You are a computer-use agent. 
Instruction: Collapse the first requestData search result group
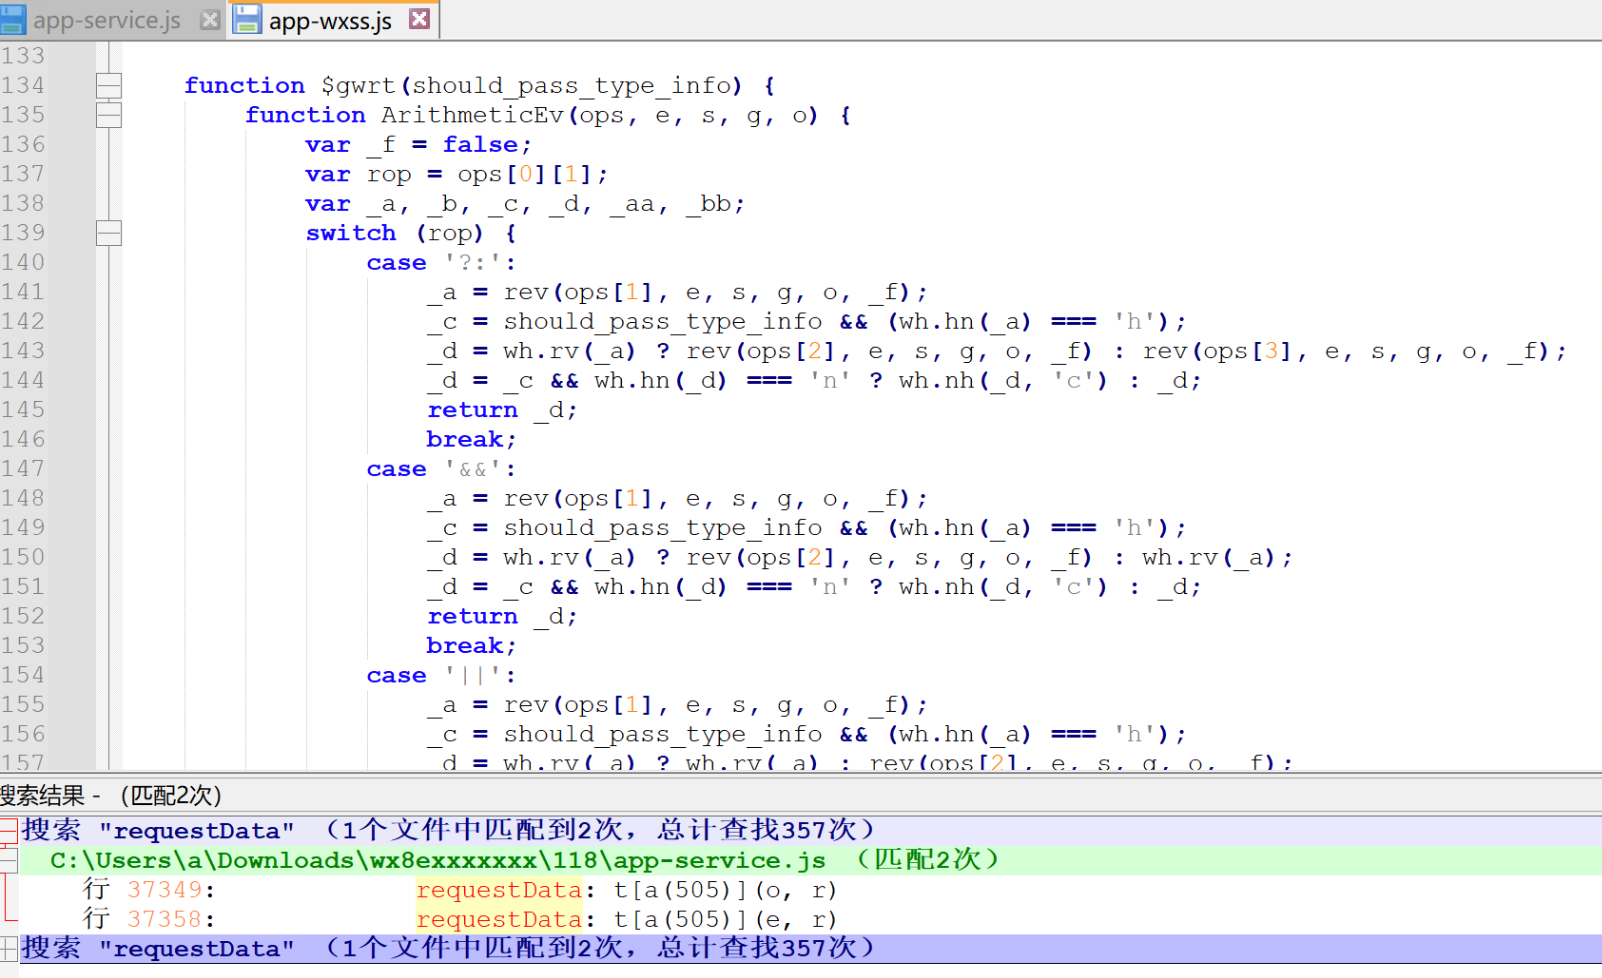[6, 829]
